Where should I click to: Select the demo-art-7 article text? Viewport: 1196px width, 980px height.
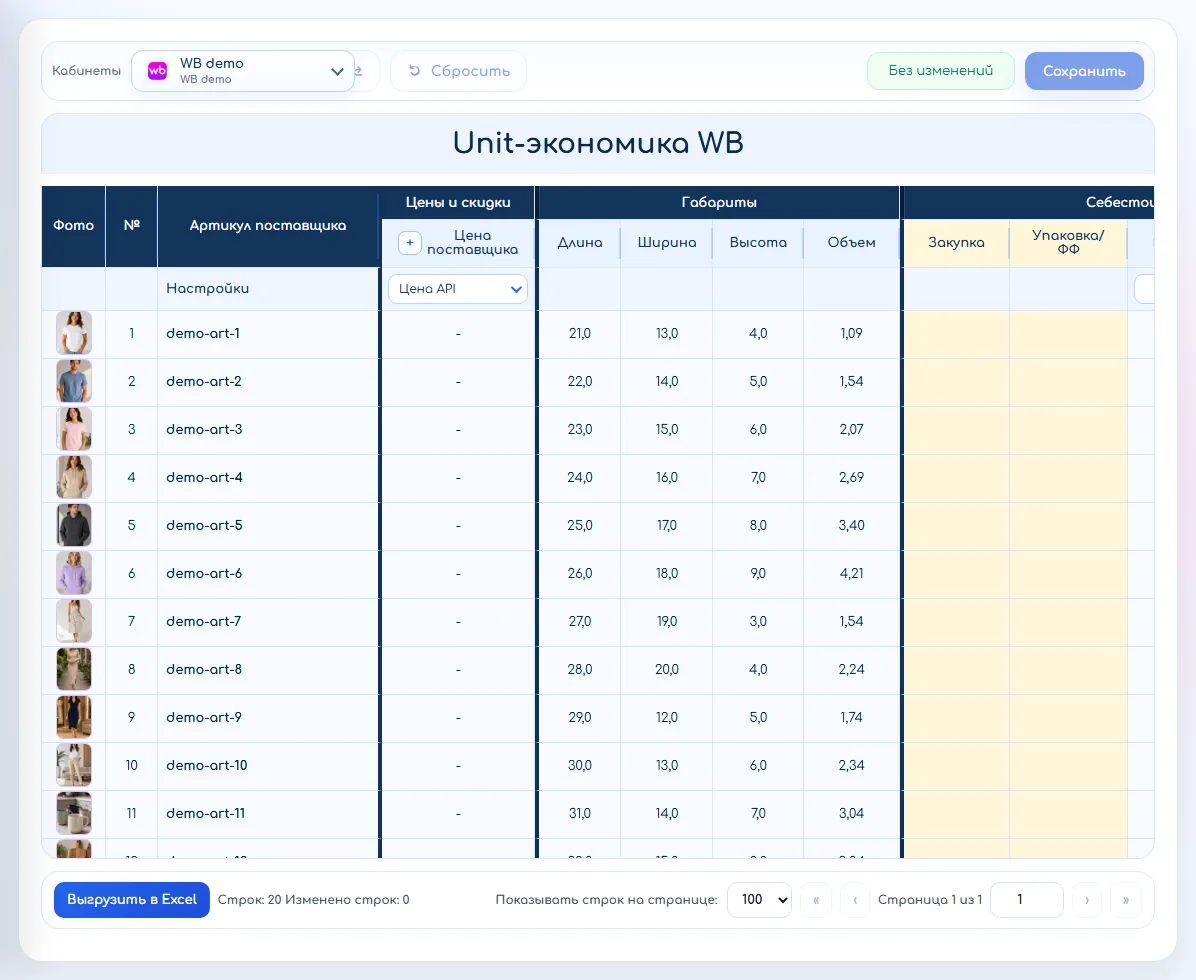pyautogui.click(x=204, y=622)
